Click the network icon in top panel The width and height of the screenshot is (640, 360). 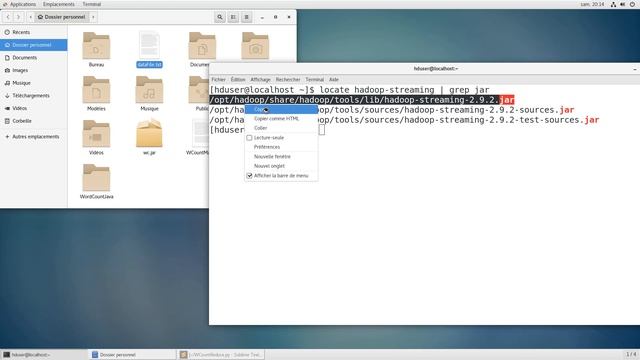[613, 4]
